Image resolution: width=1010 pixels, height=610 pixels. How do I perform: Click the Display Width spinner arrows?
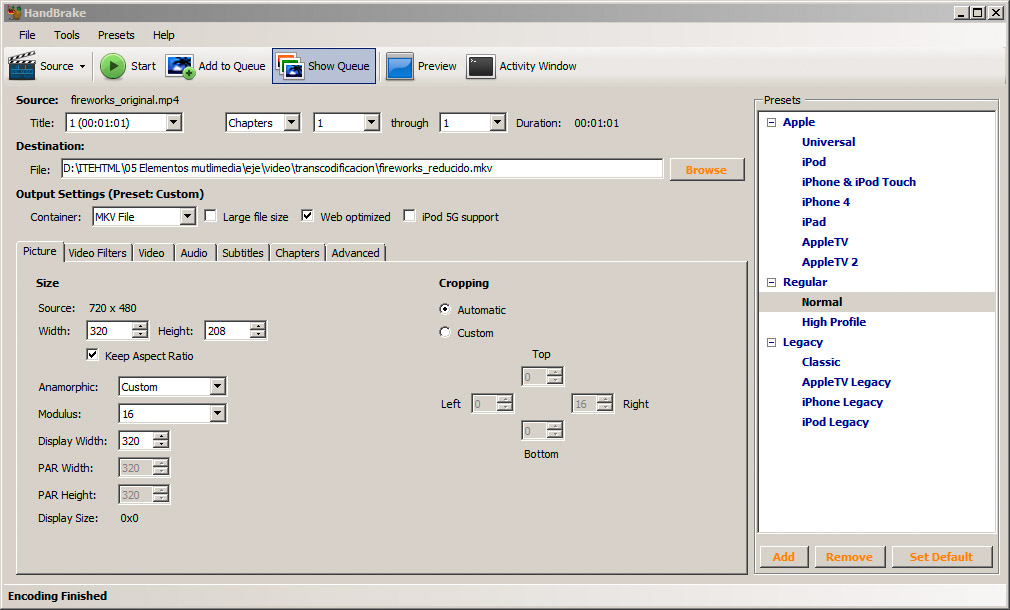pyautogui.click(x=161, y=441)
